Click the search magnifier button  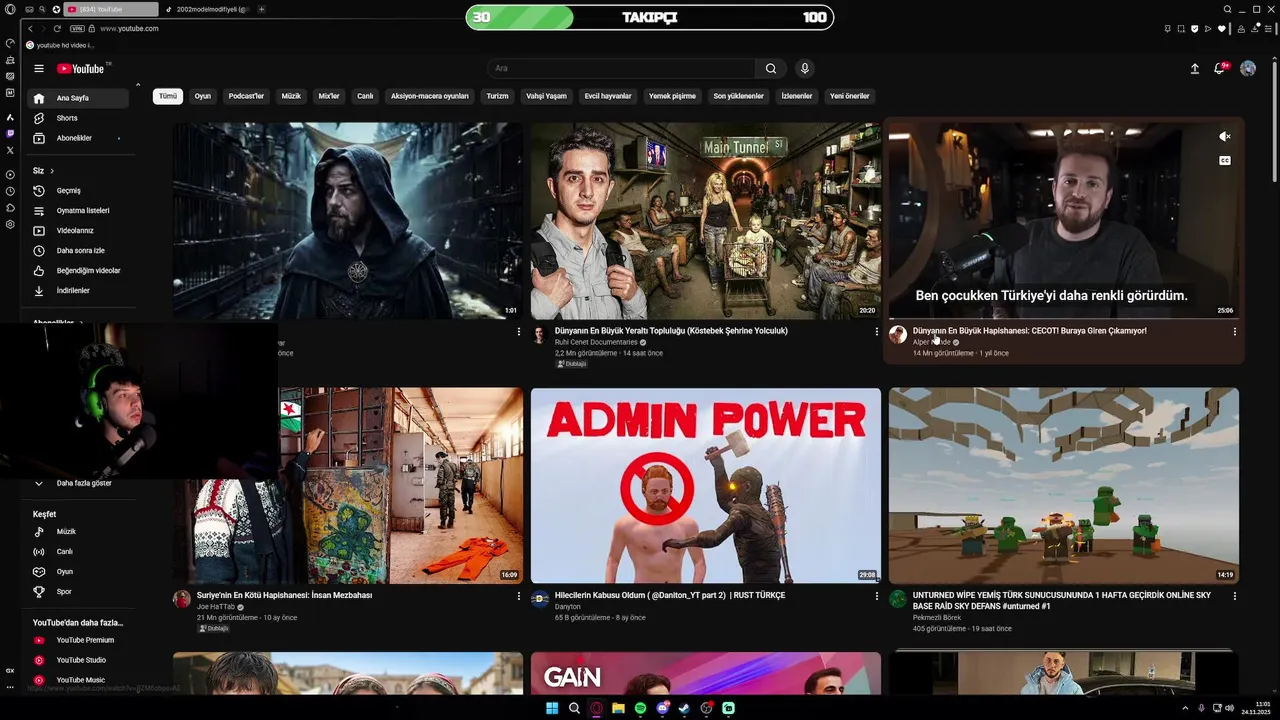coord(771,68)
